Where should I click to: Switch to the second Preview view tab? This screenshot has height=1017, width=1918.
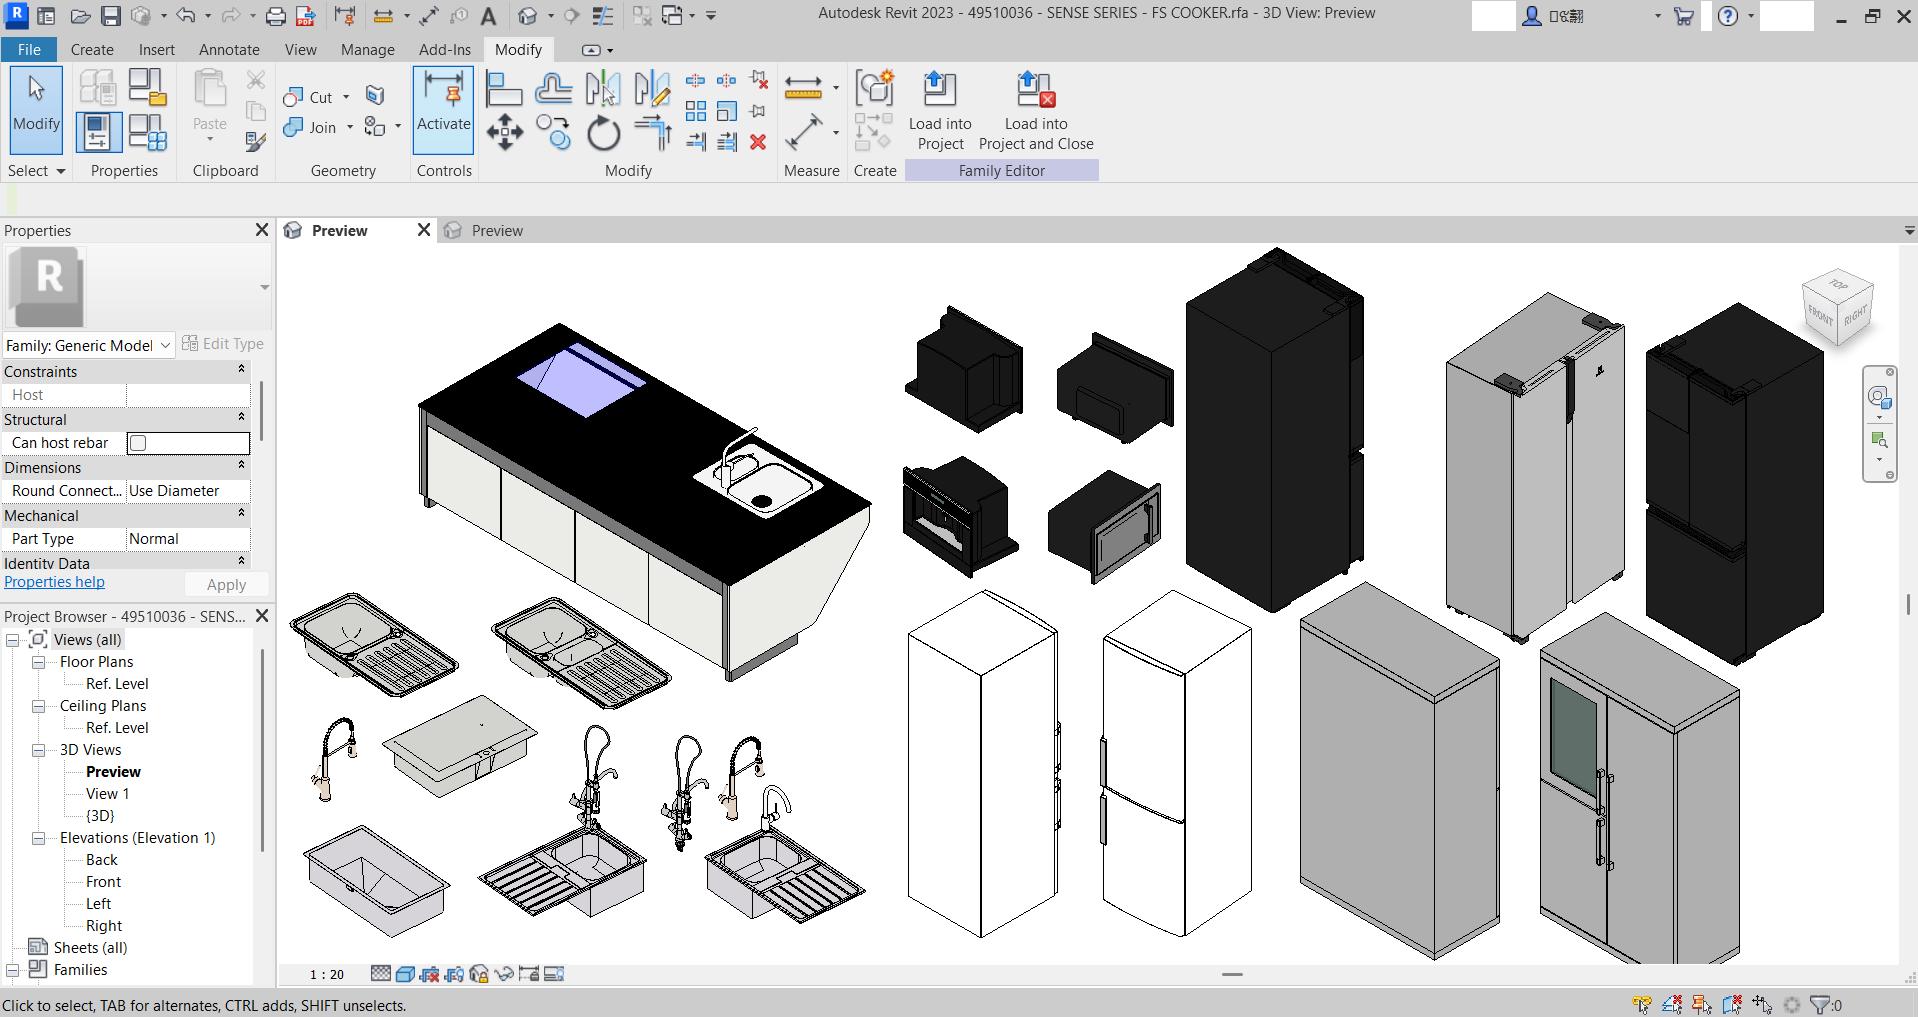(x=497, y=230)
